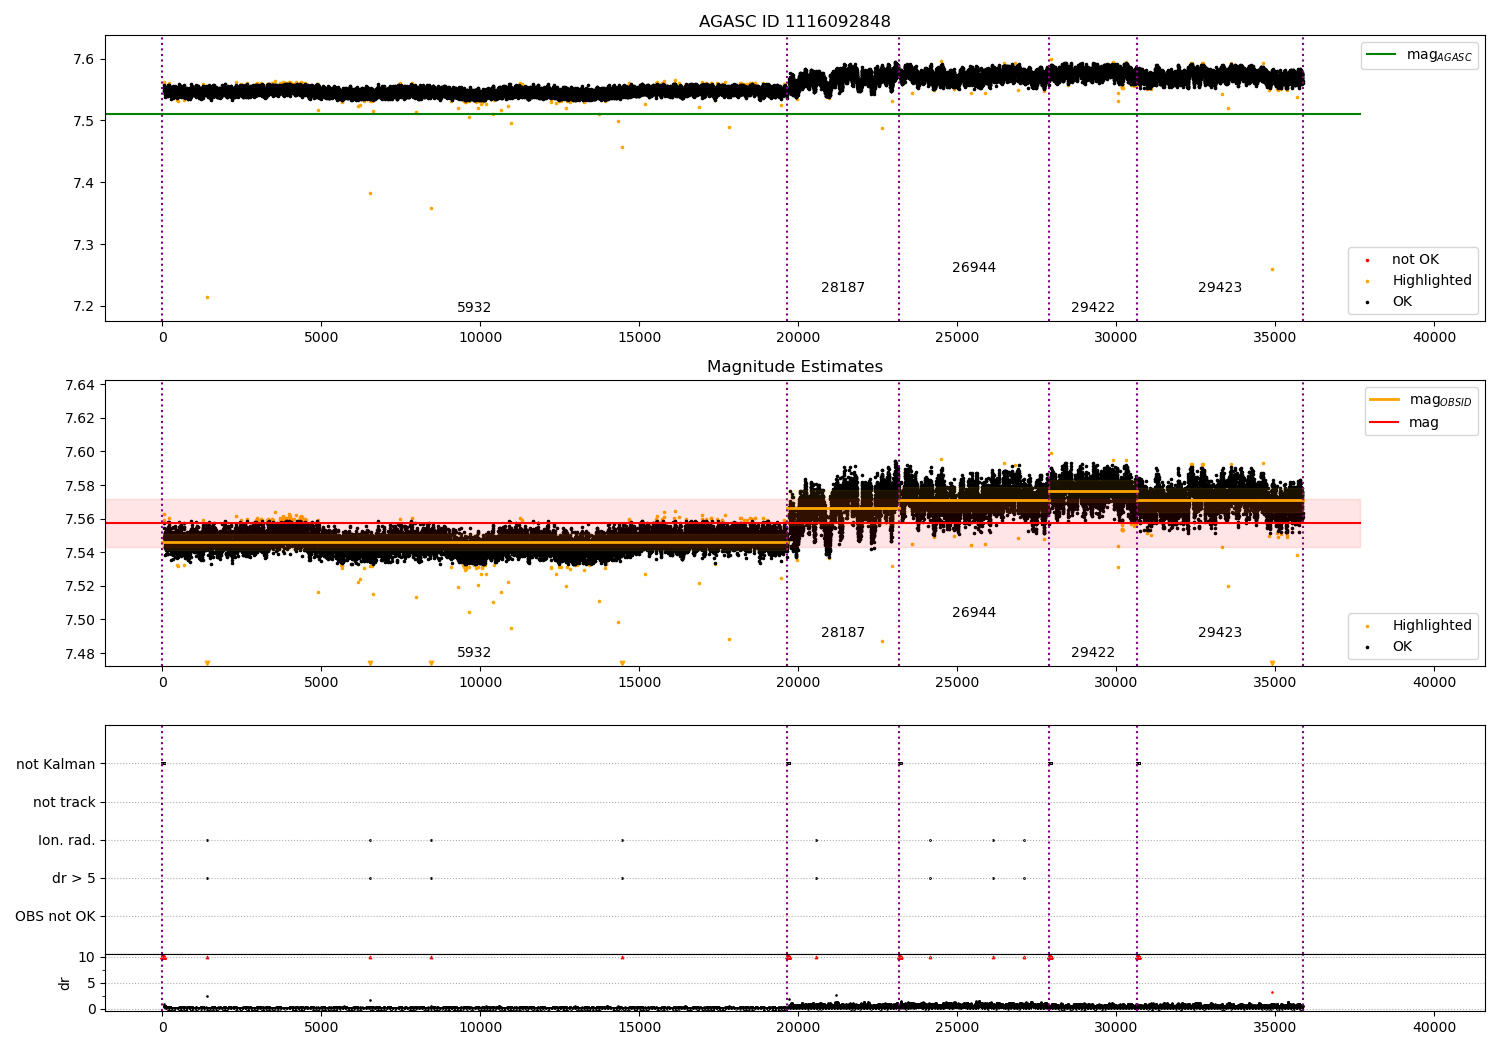
Task: Click the 7.64 y-axis tick label
Action: pos(79,385)
